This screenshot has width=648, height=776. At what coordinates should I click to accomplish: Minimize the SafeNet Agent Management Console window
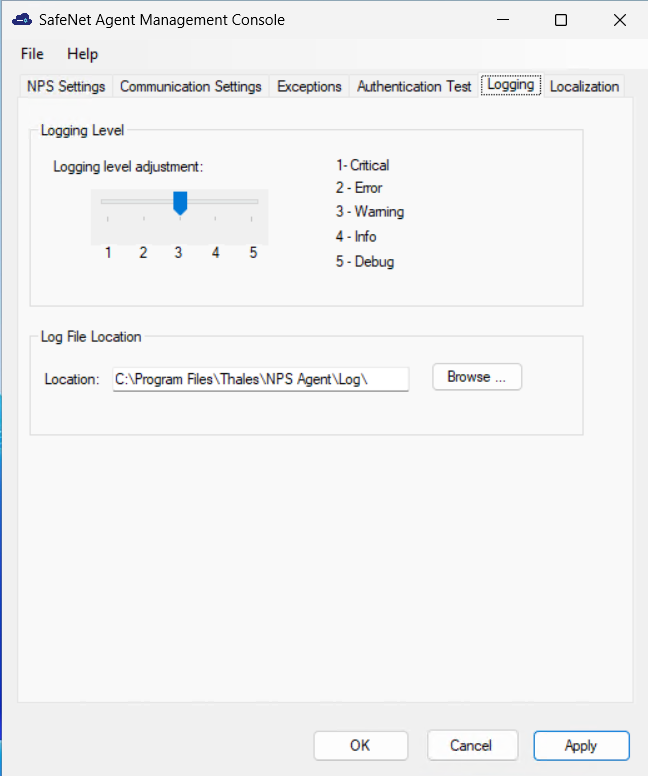click(x=503, y=20)
